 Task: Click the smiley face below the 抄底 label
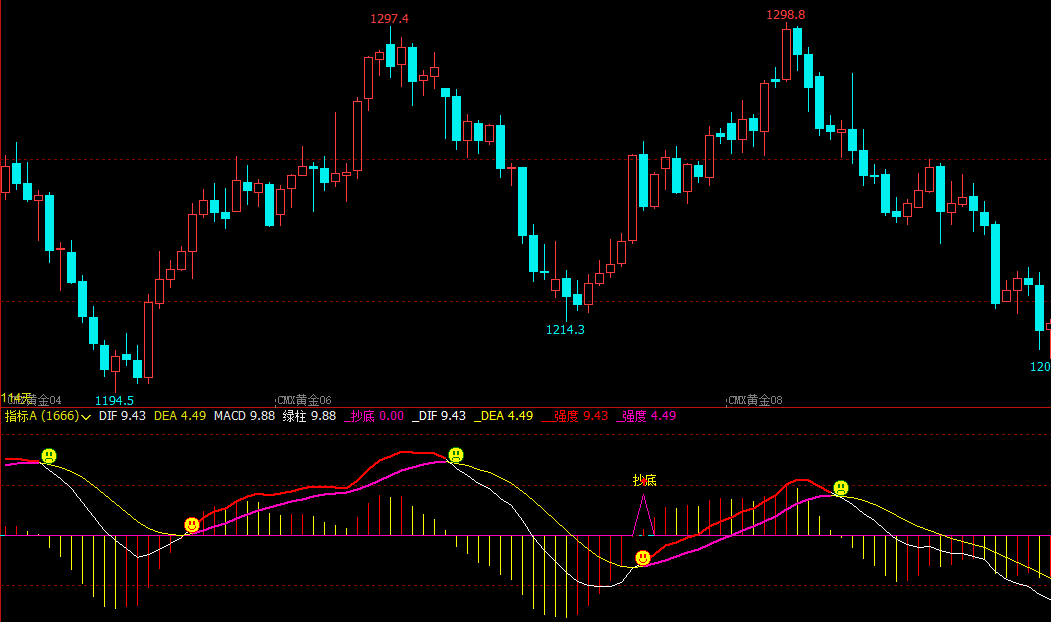click(x=643, y=558)
